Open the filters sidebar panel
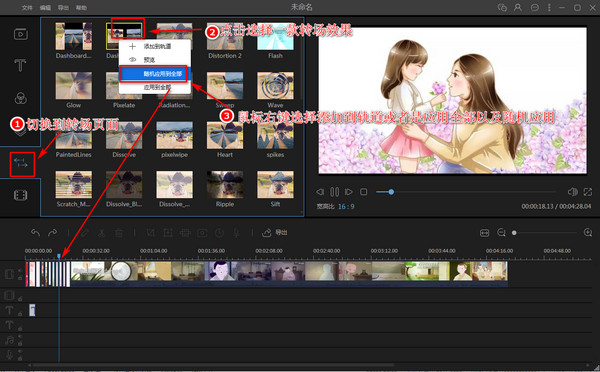600x372 pixels. click(x=20, y=98)
